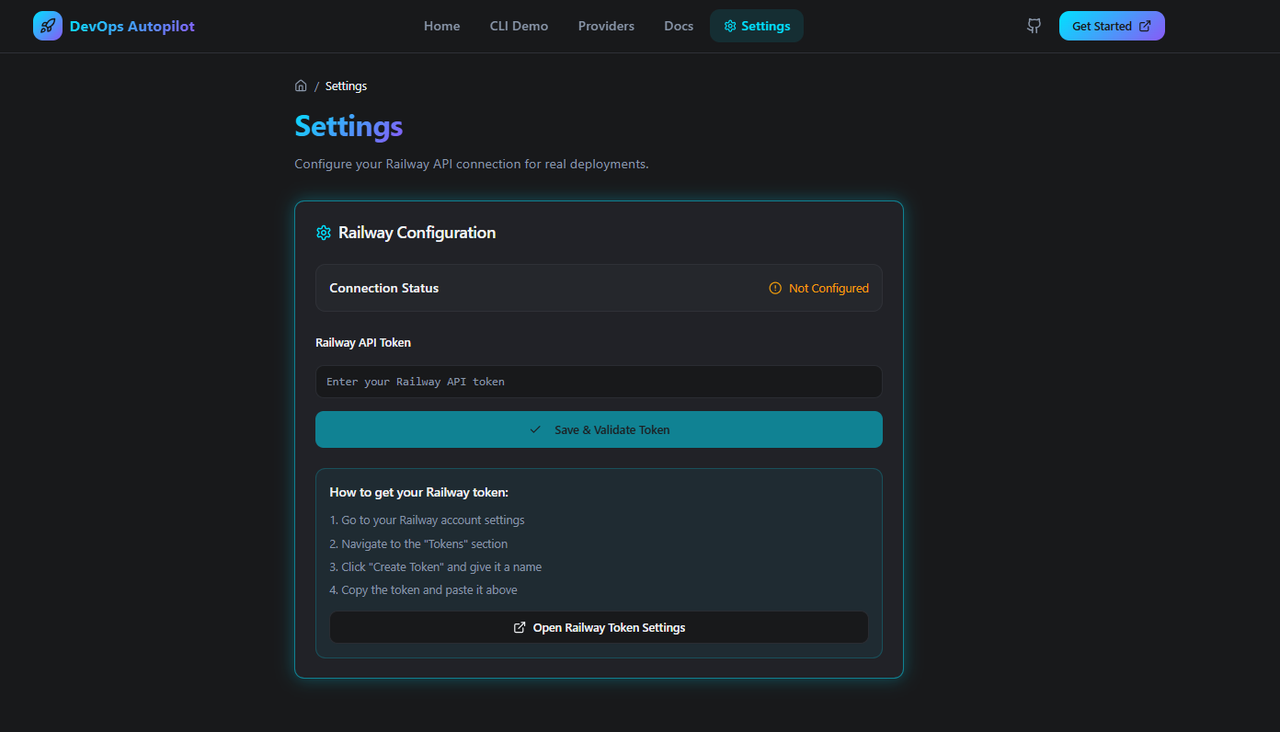Viewport: 1280px width, 732px height.
Task: Select the Settings nav tab
Action: 757,26
